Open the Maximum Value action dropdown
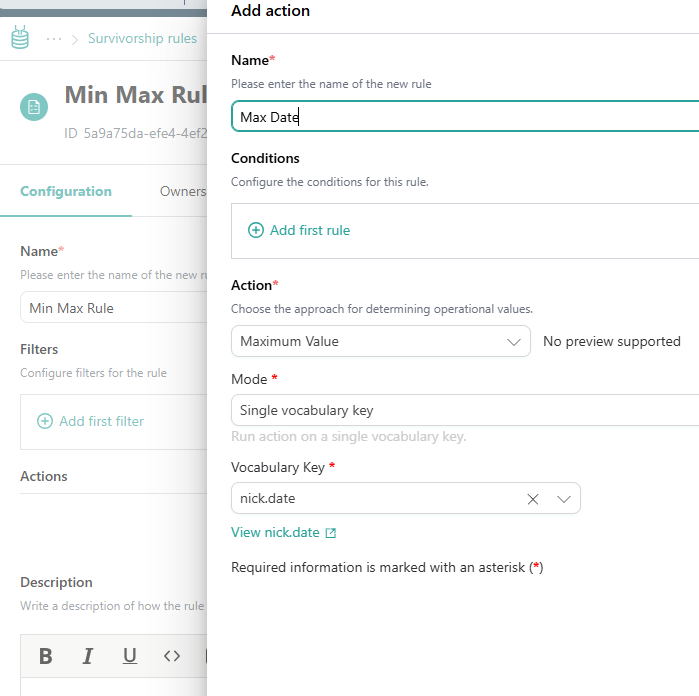This screenshot has height=696, width=699. pyautogui.click(x=381, y=341)
